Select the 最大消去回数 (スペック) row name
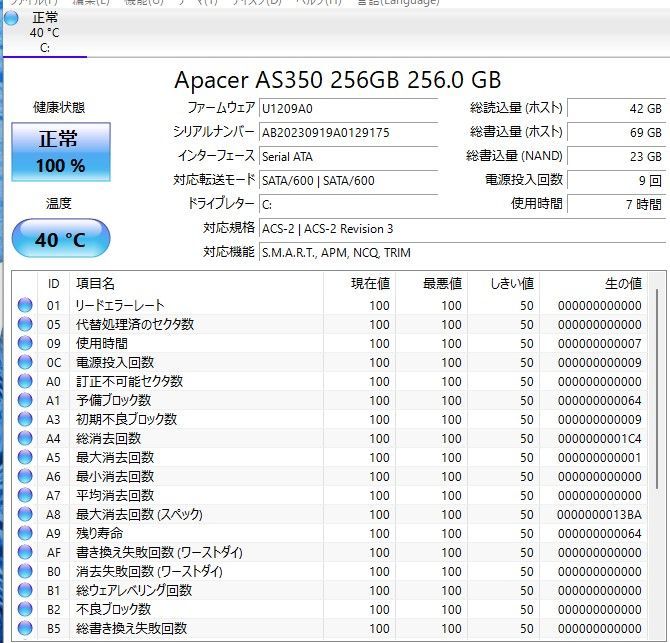The width and height of the screenshot is (670, 643). click(139, 514)
